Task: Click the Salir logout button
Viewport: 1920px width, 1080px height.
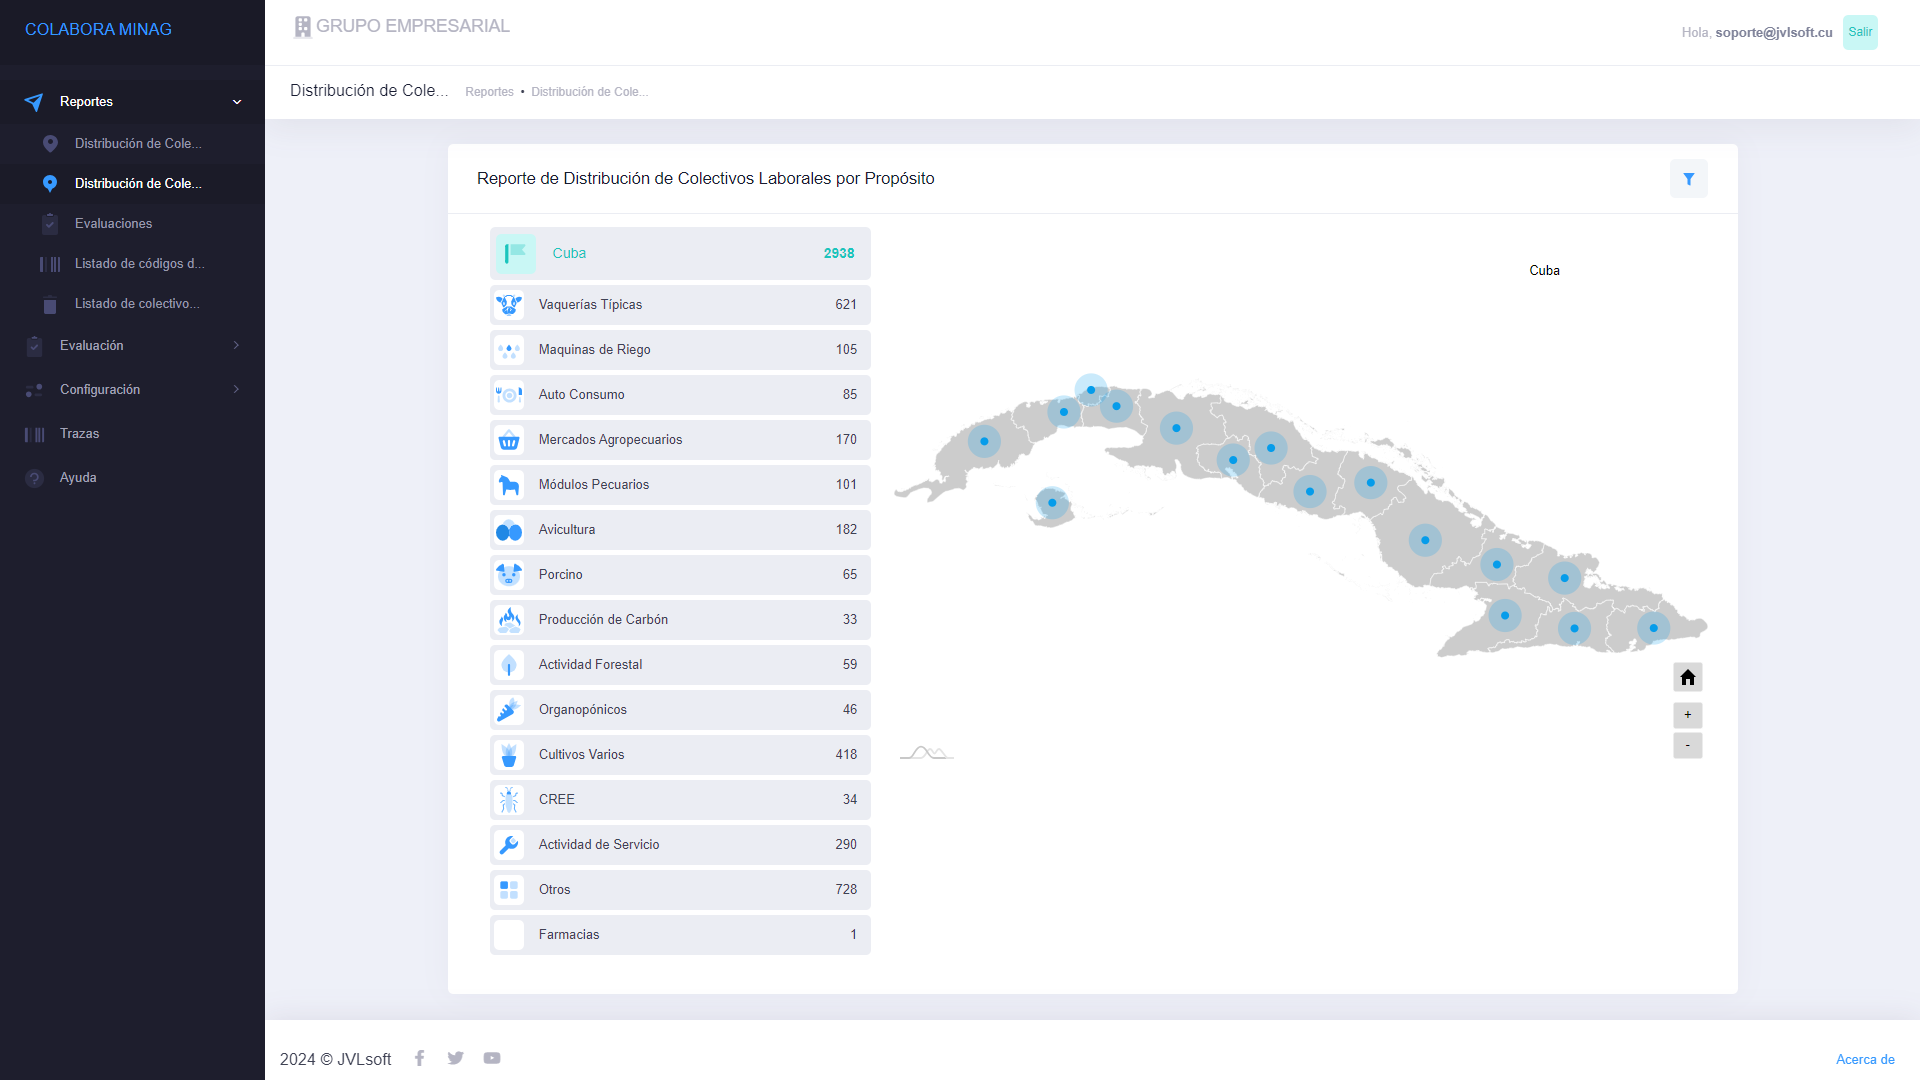Action: tap(1859, 32)
